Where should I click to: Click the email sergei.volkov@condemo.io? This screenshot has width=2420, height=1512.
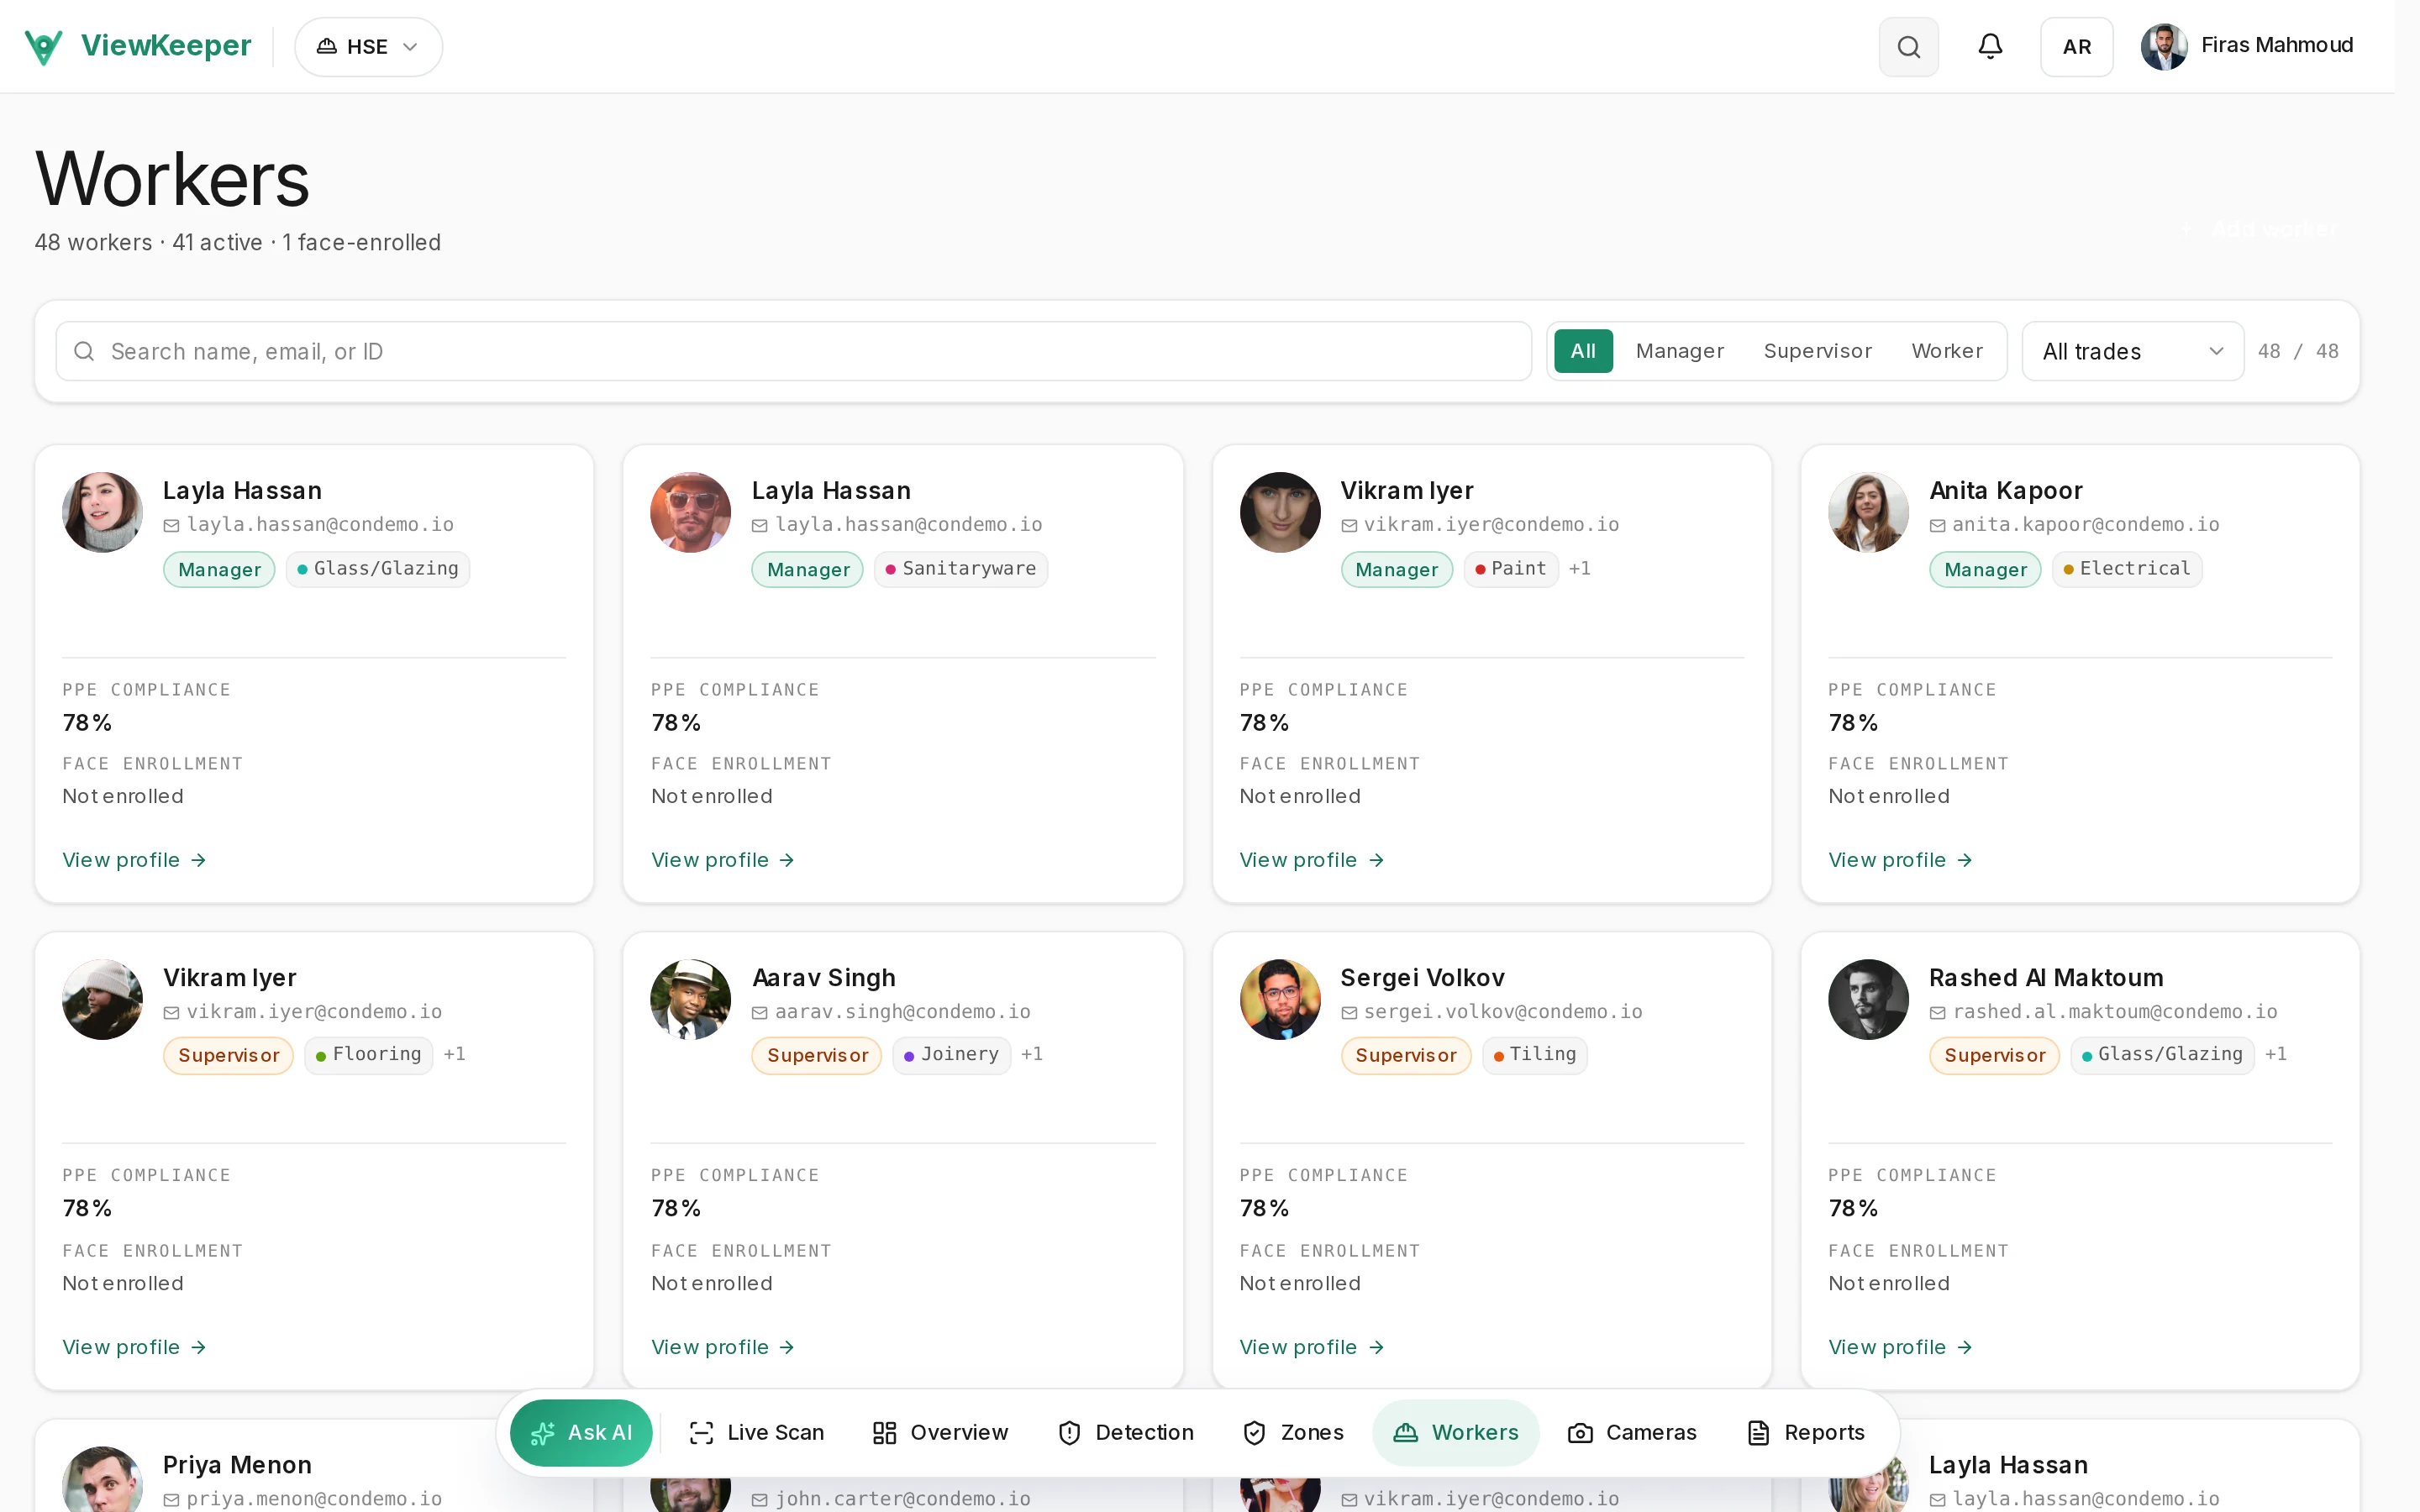coord(1502,1012)
